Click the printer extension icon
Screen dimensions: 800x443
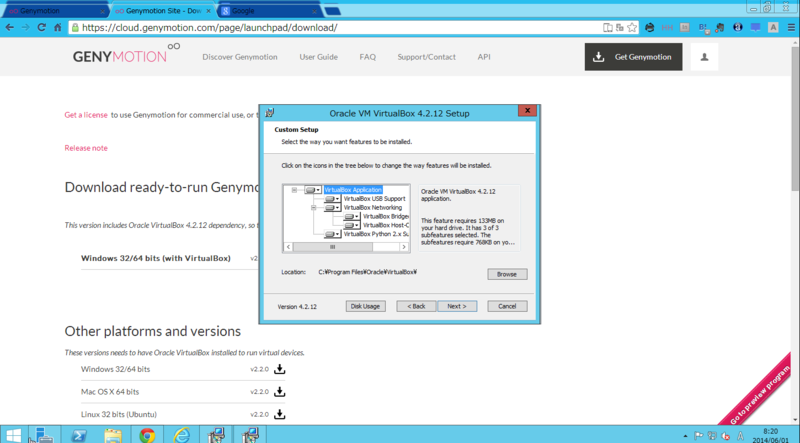click(x=649, y=28)
